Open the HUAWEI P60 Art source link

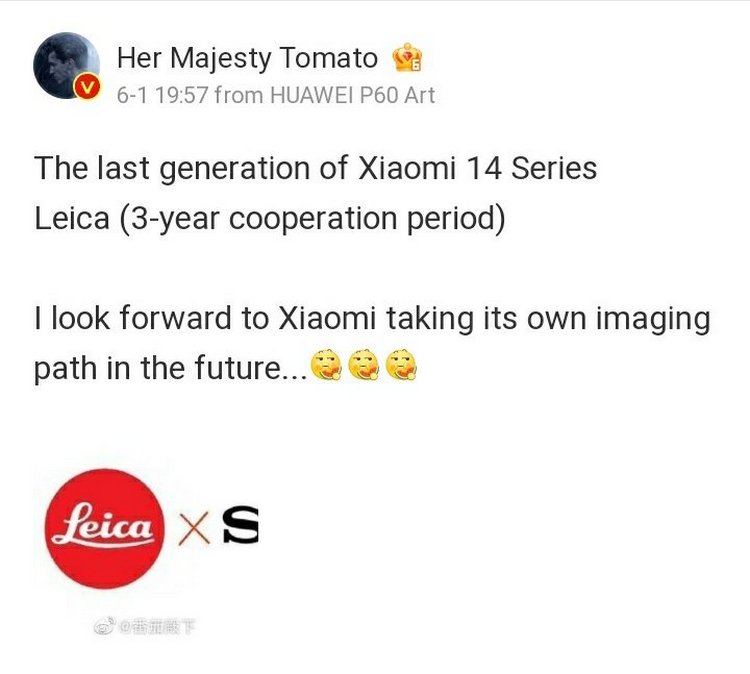[x=353, y=95]
